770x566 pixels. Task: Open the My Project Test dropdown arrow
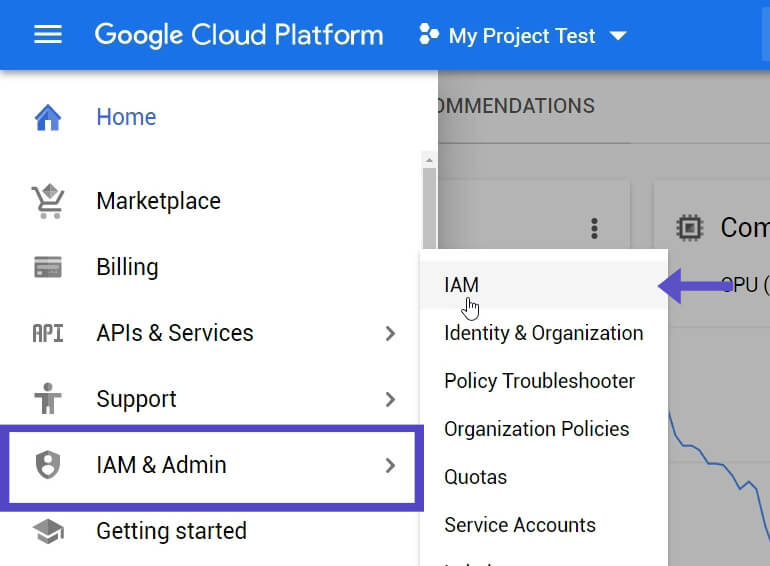pyautogui.click(x=618, y=36)
